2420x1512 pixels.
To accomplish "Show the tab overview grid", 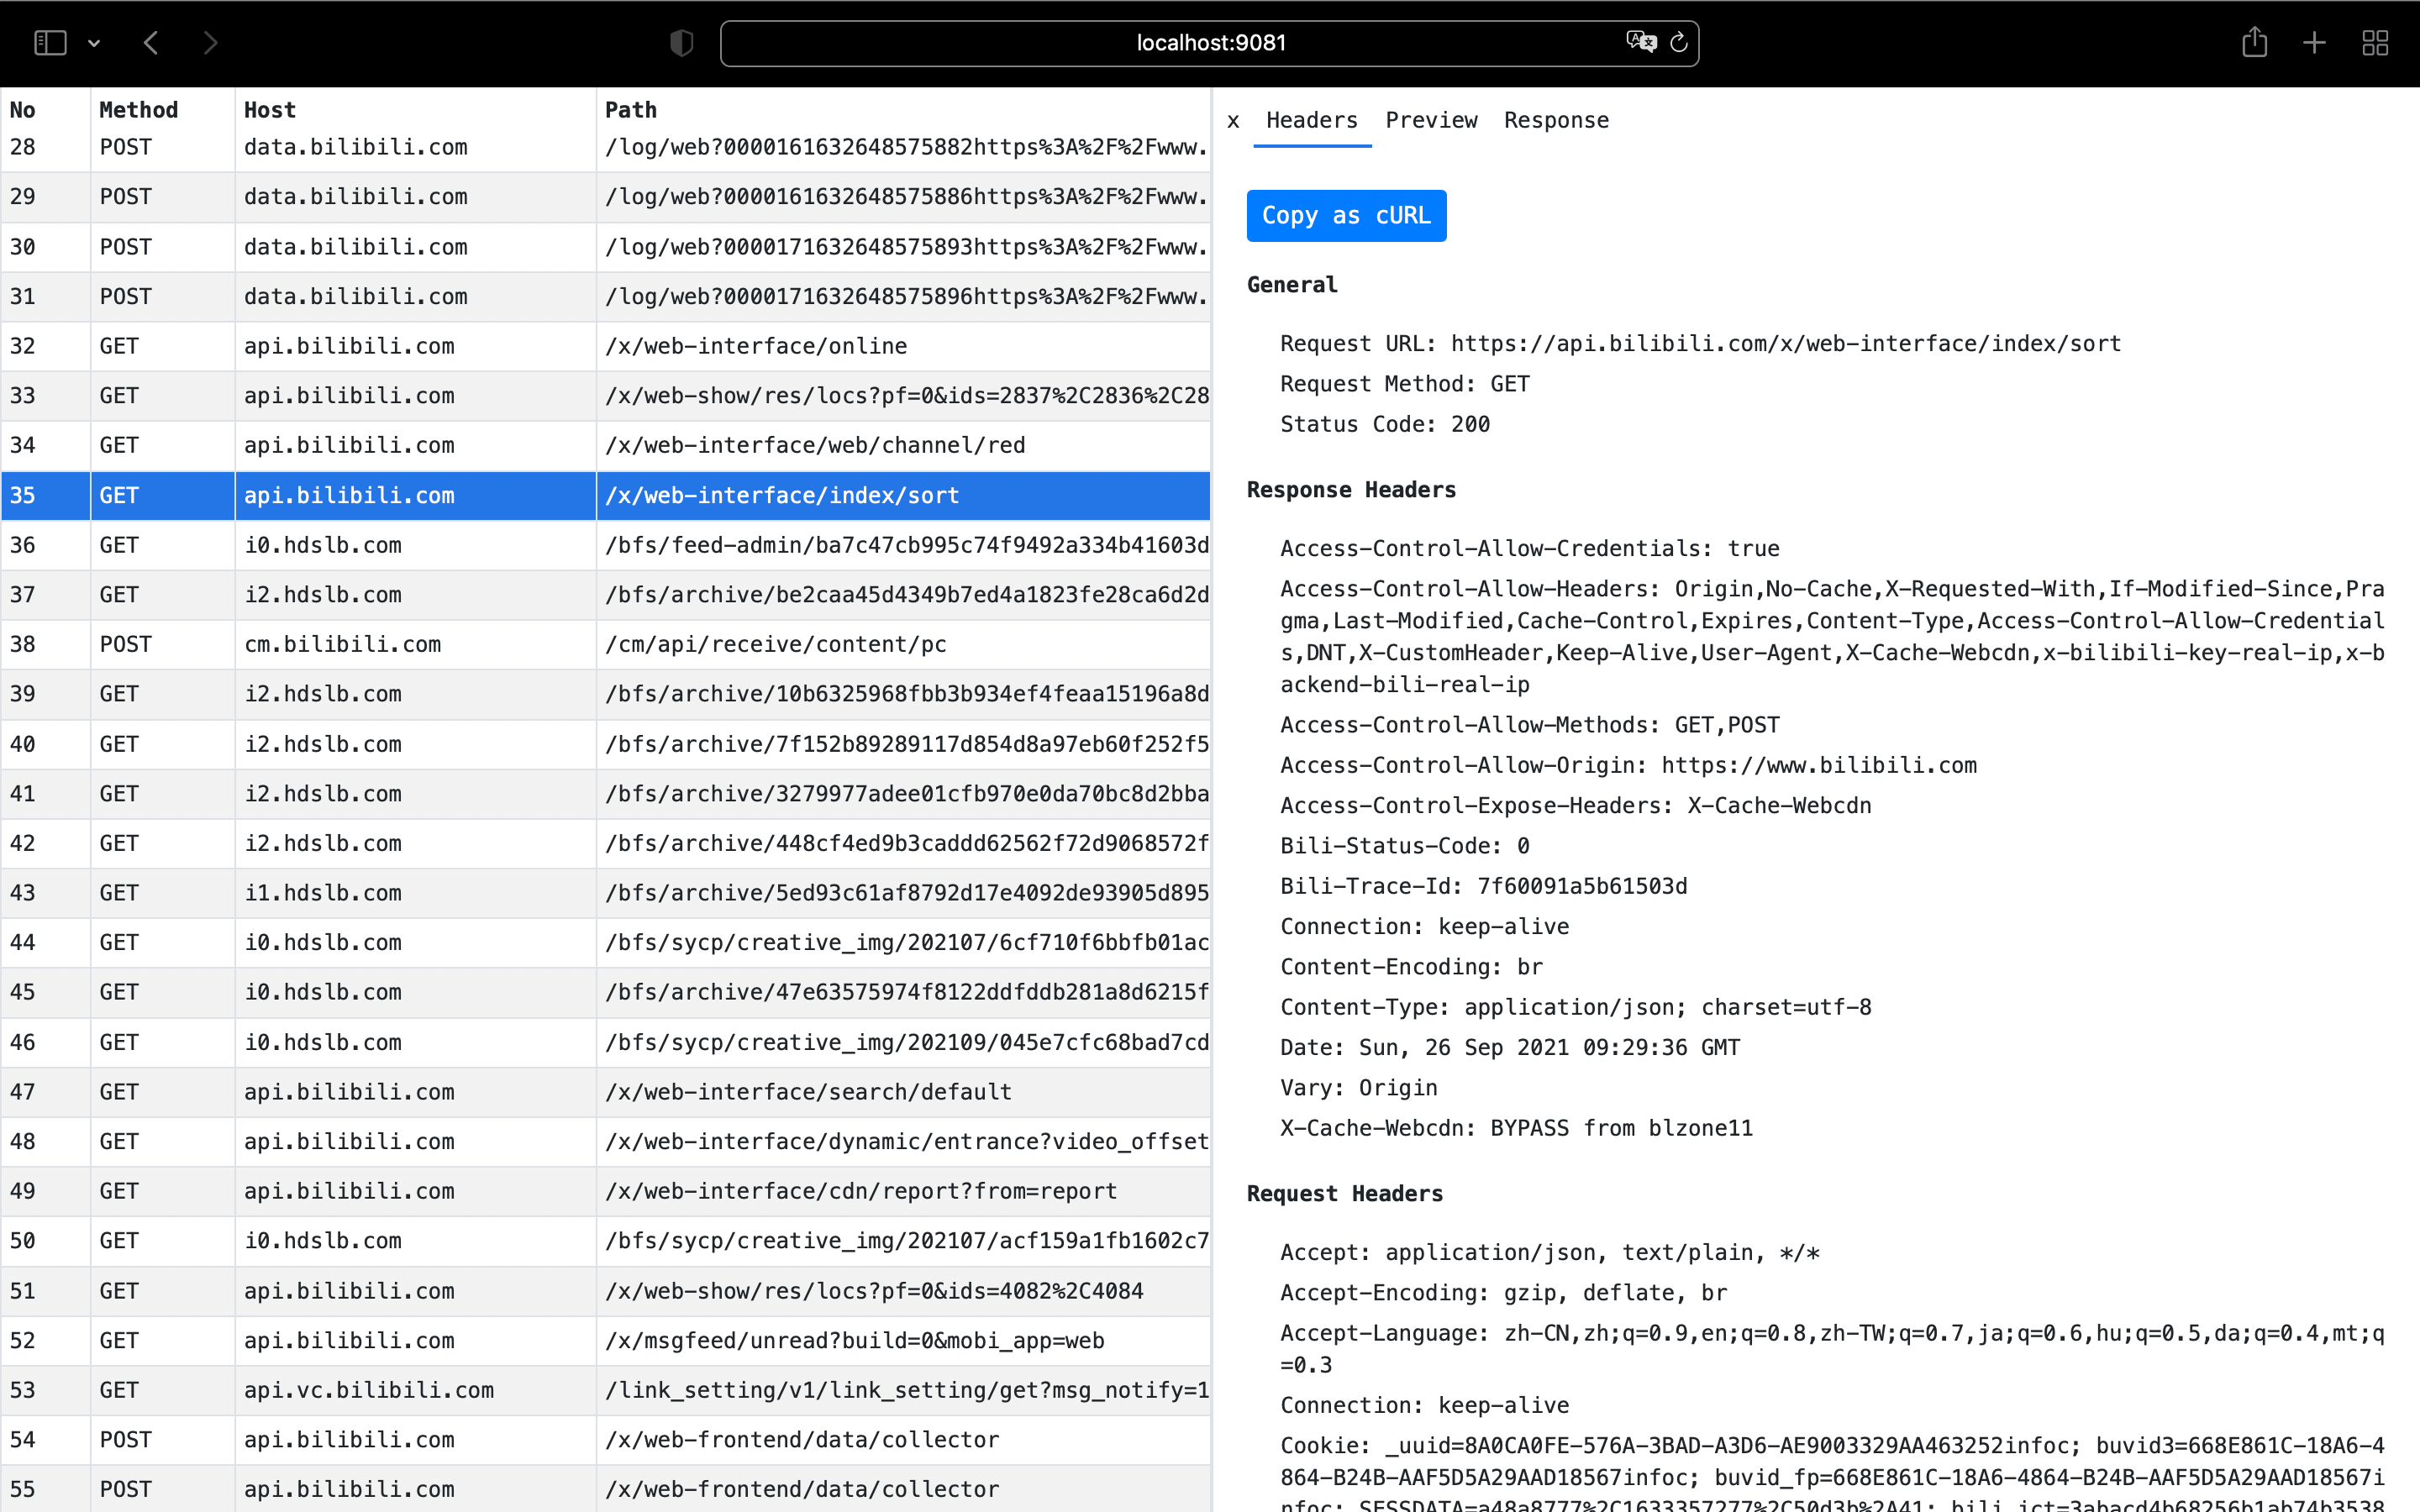I will point(2375,43).
